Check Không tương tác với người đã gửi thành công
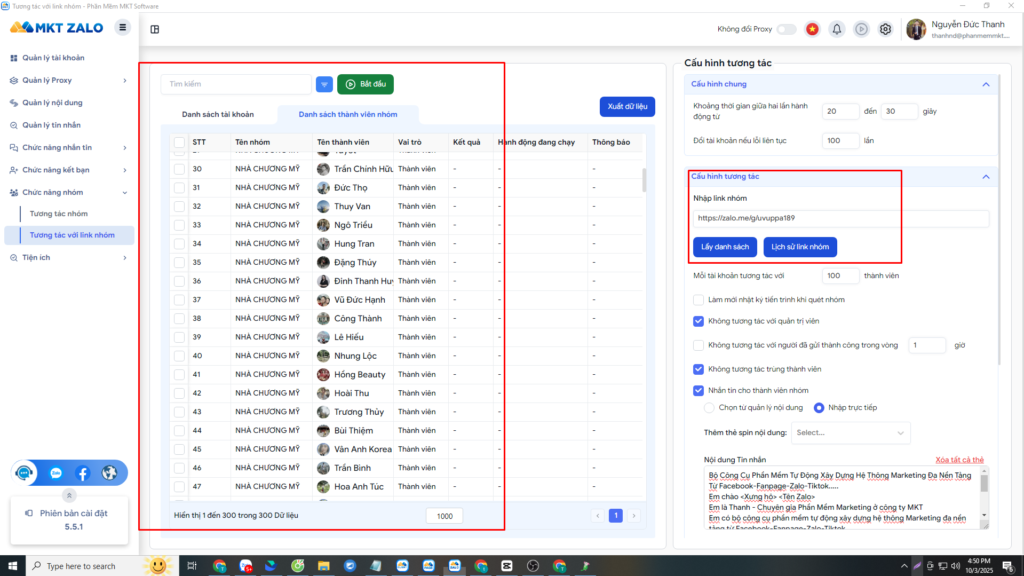The width and height of the screenshot is (1024, 576). (698, 345)
